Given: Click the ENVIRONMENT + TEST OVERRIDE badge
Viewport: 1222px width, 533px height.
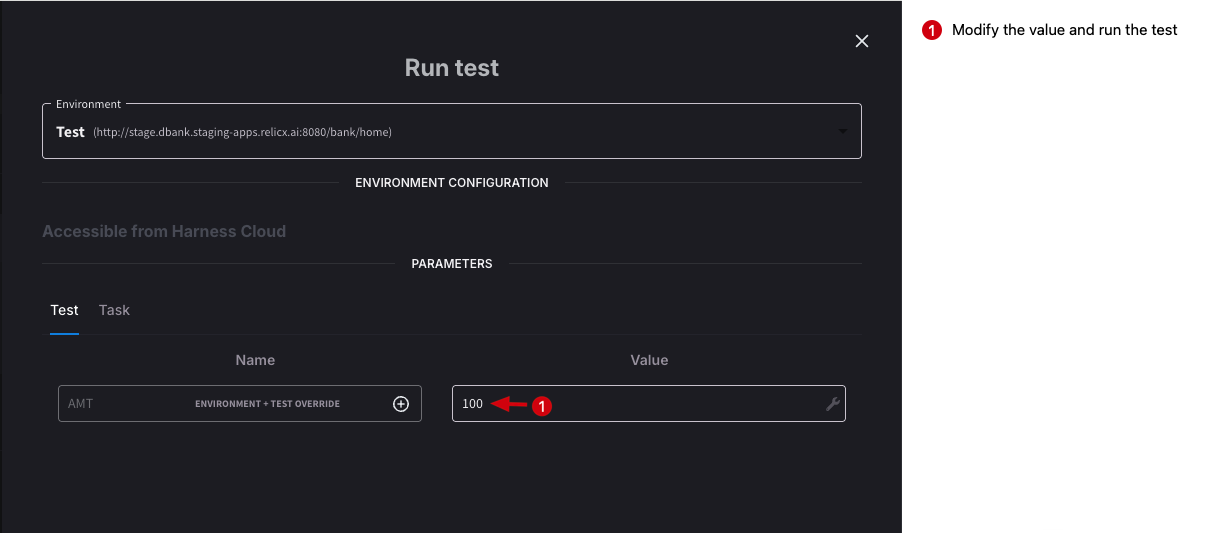Looking at the screenshot, I should pyautogui.click(x=267, y=404).
